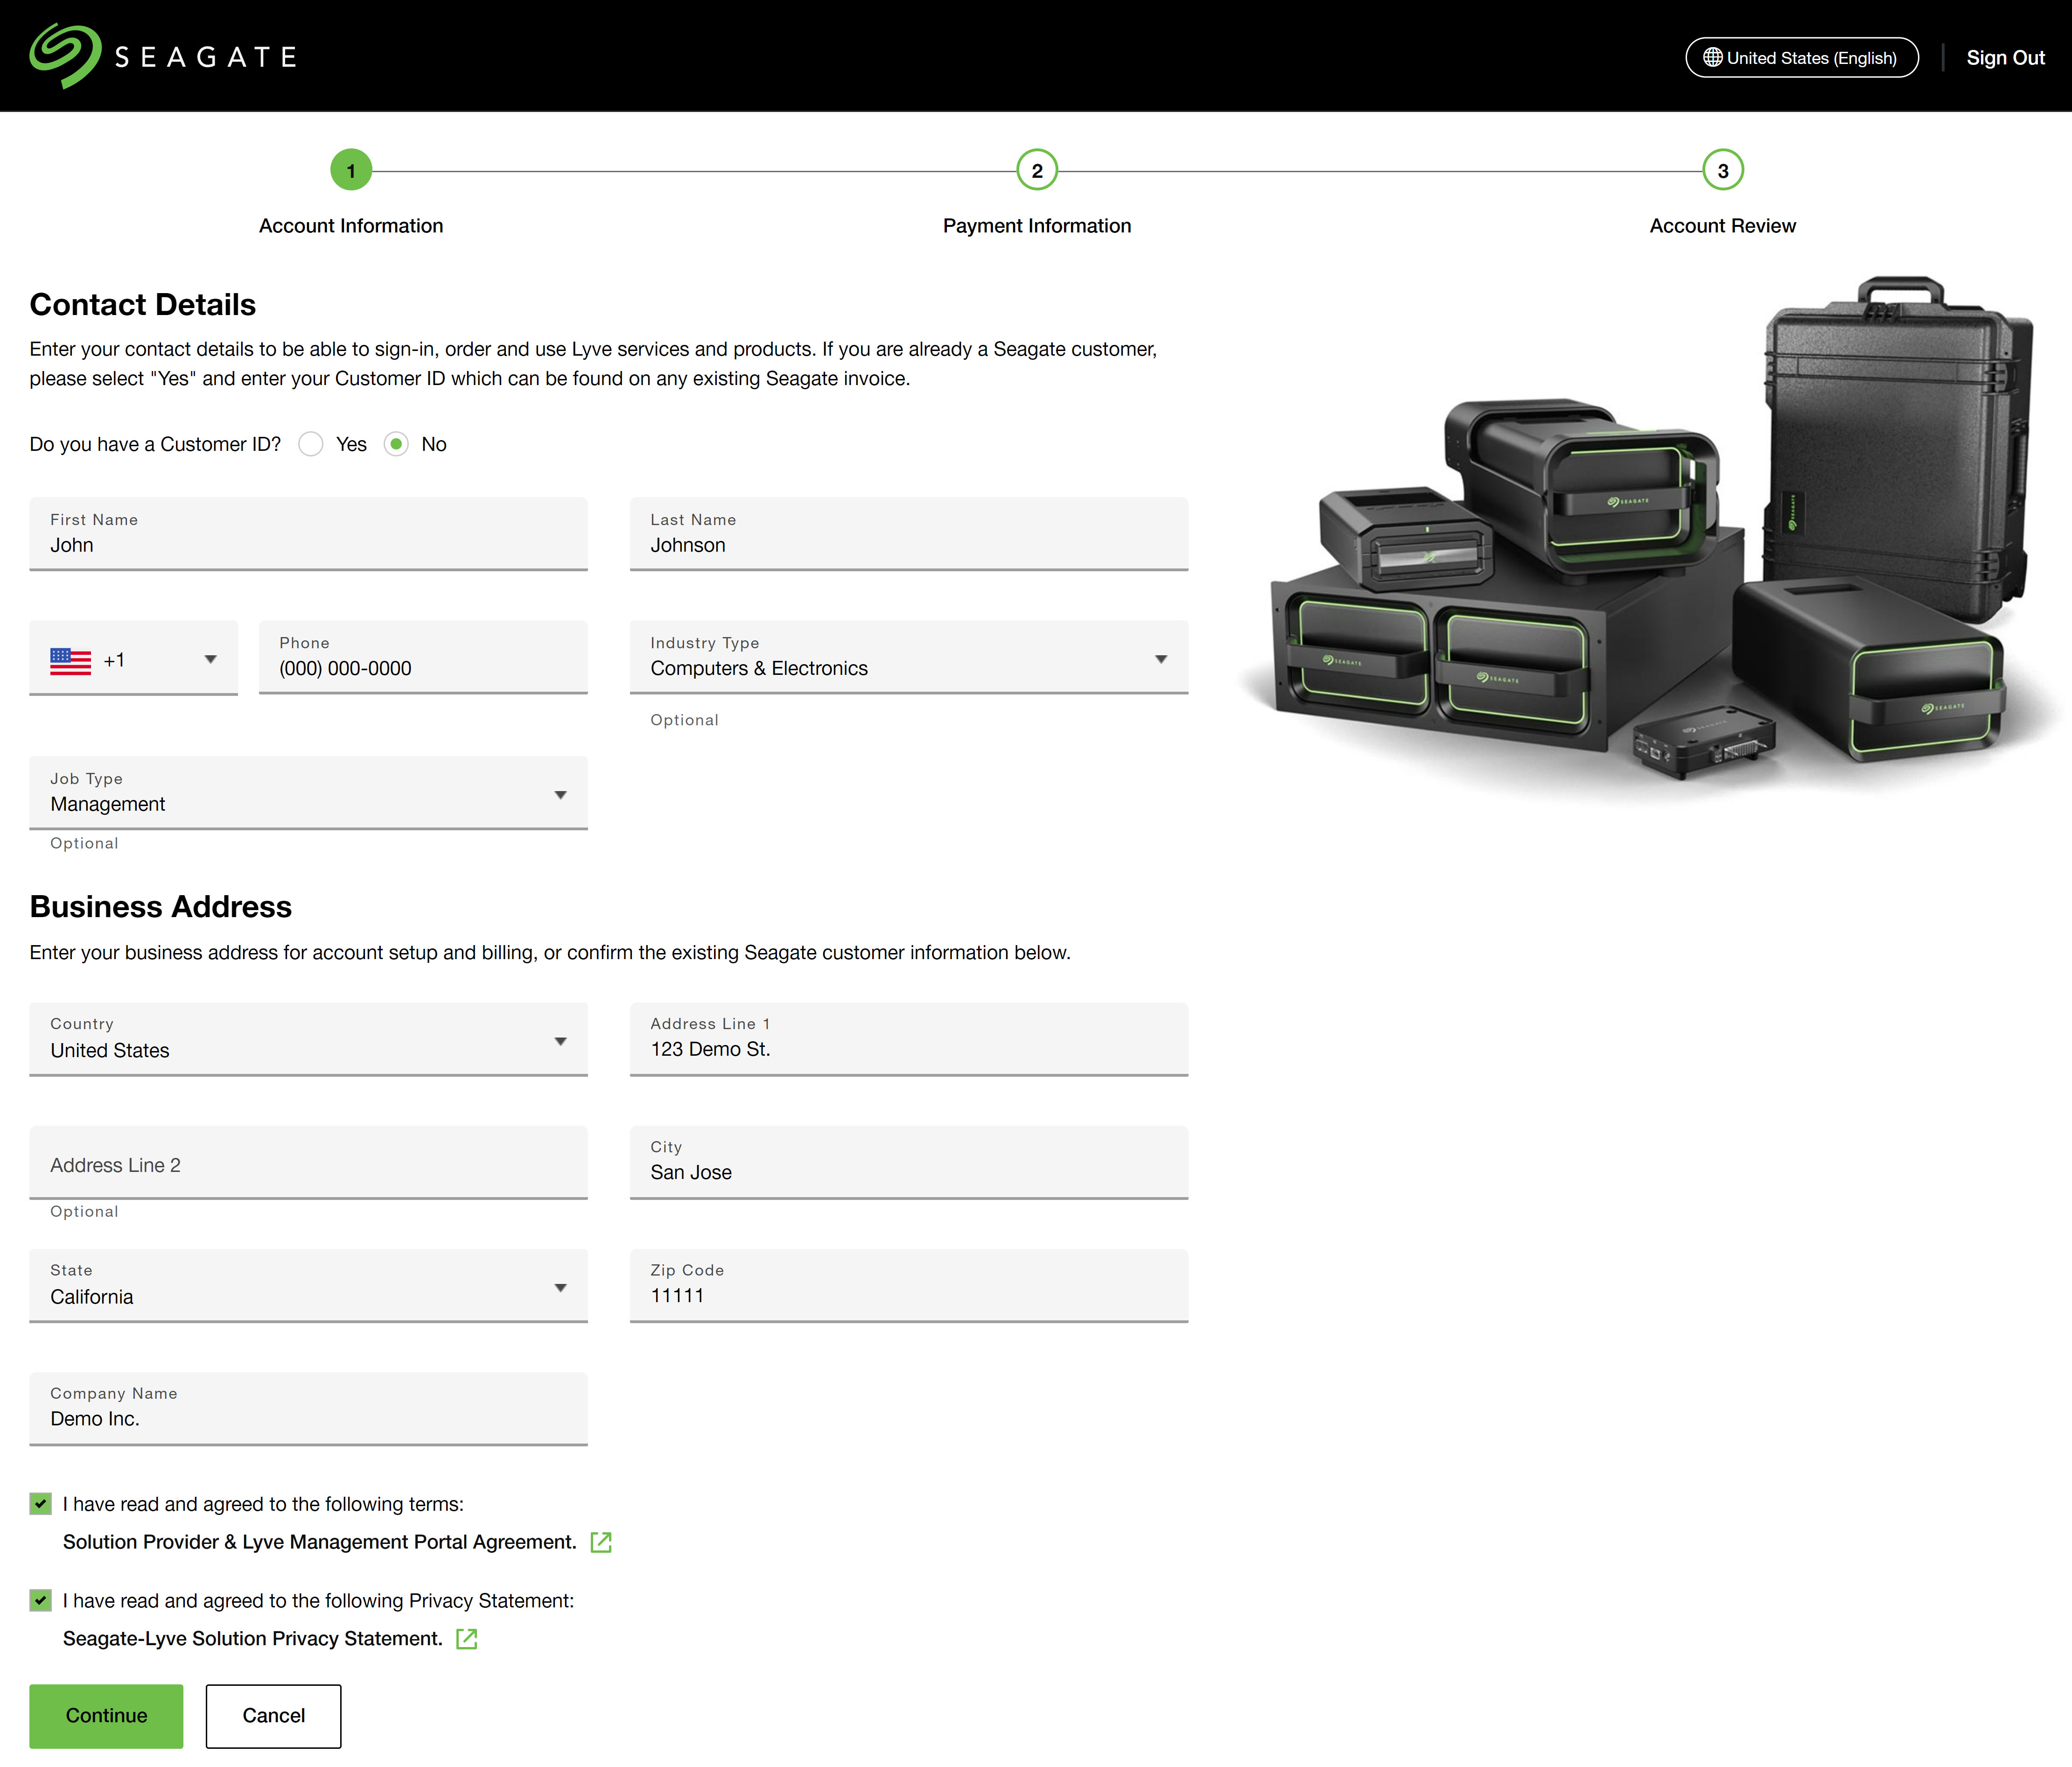2072x1767 pixels.
Task: Click the Seagate logo
Action: coord(163,56)
